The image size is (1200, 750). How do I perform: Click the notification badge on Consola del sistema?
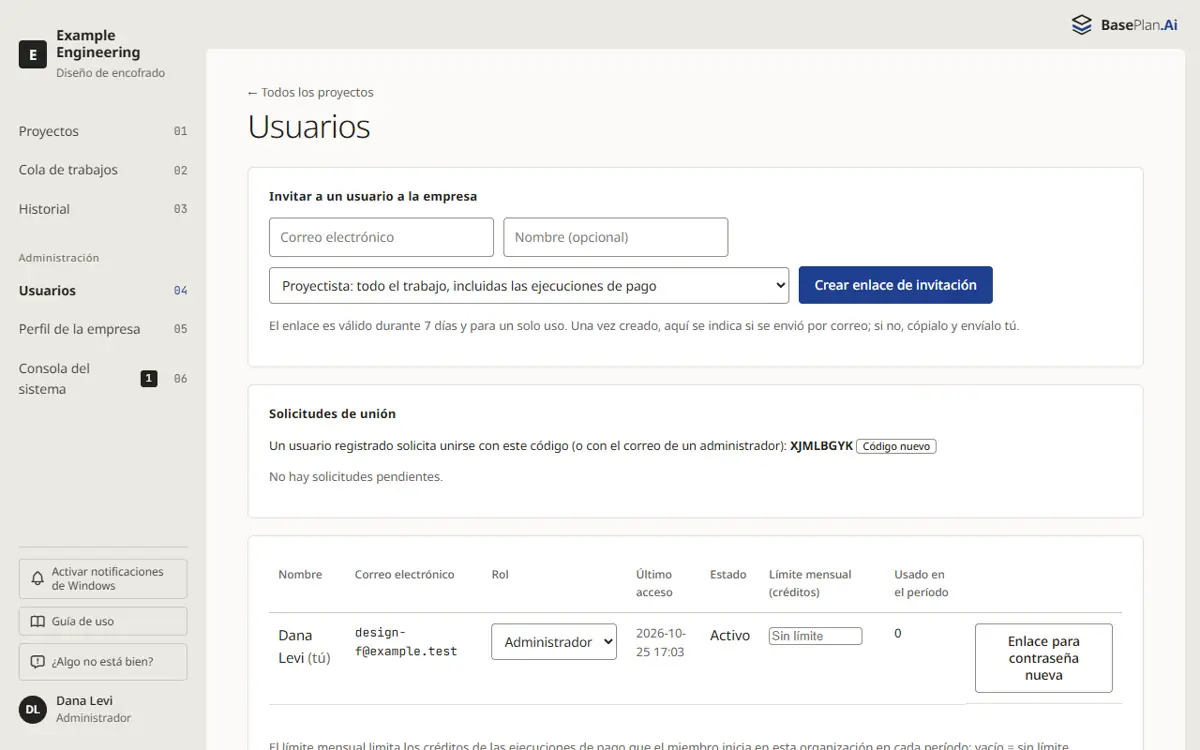point(149,378)
